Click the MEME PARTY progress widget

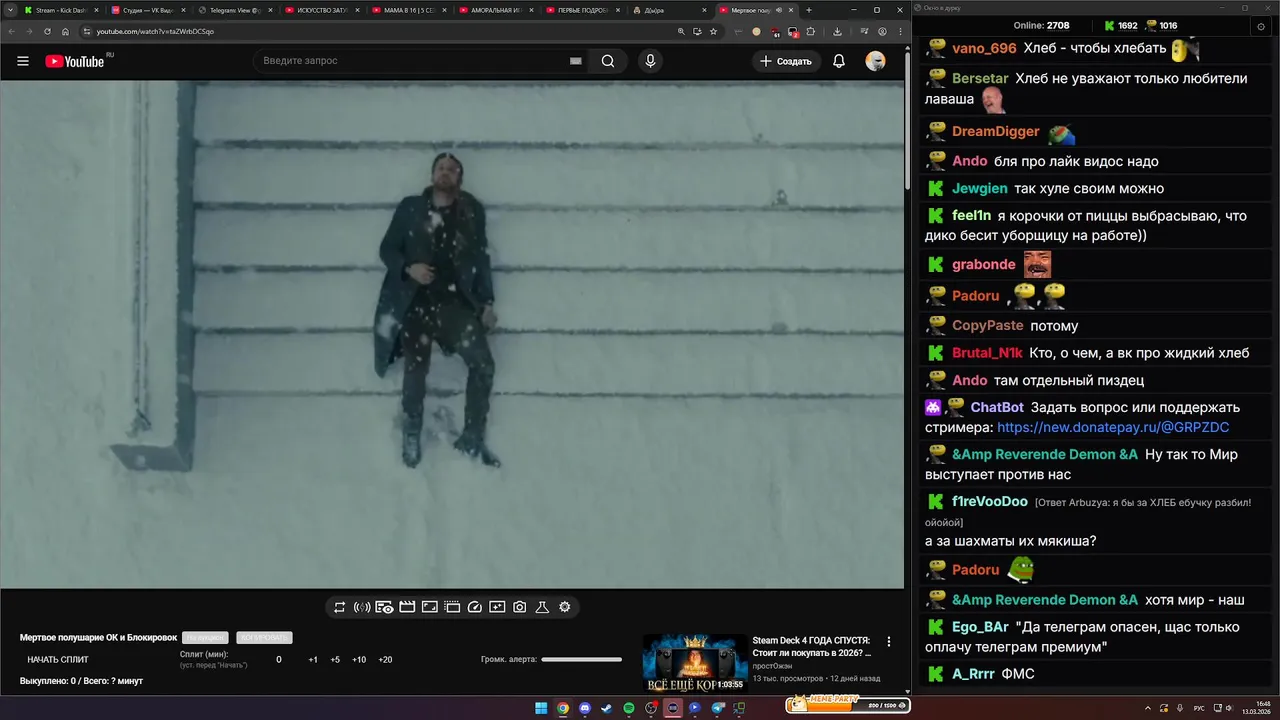pyautogui.click(x=848, y=704)
